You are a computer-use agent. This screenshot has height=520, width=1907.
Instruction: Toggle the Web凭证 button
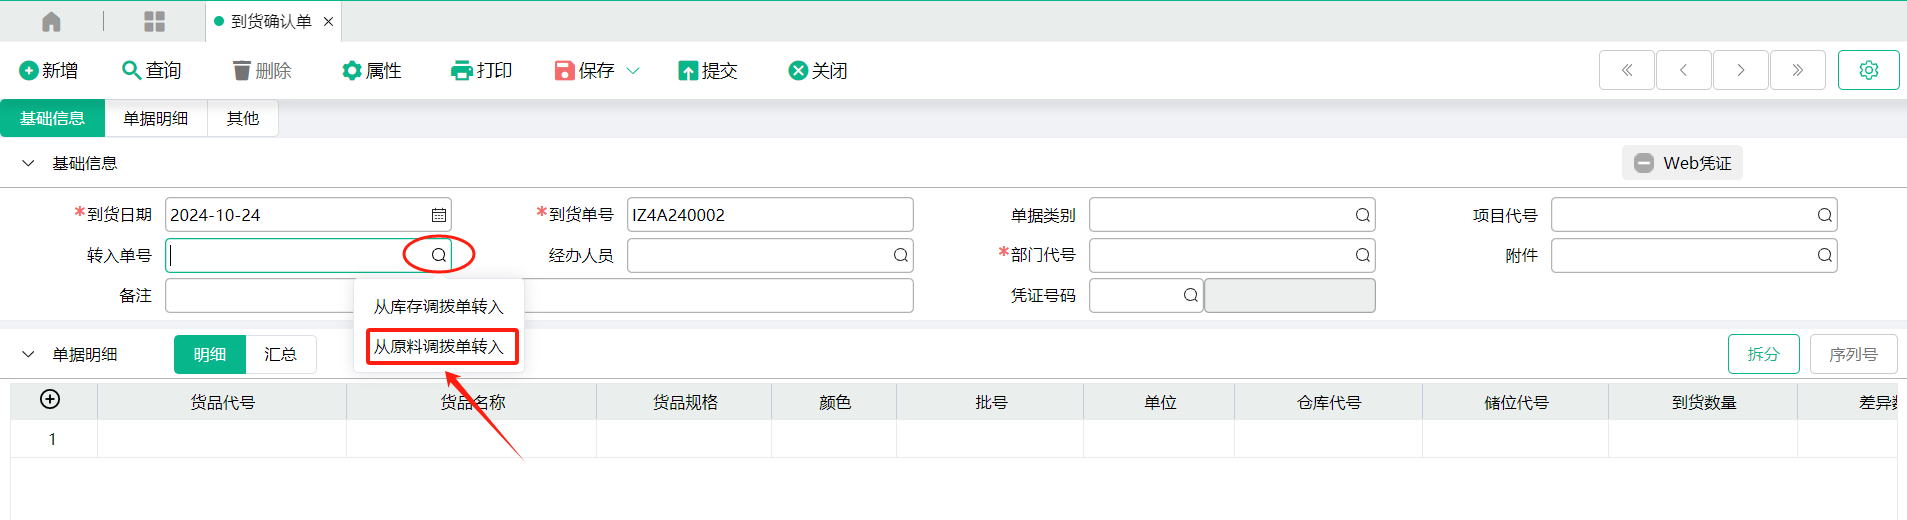click(1682, 163)
